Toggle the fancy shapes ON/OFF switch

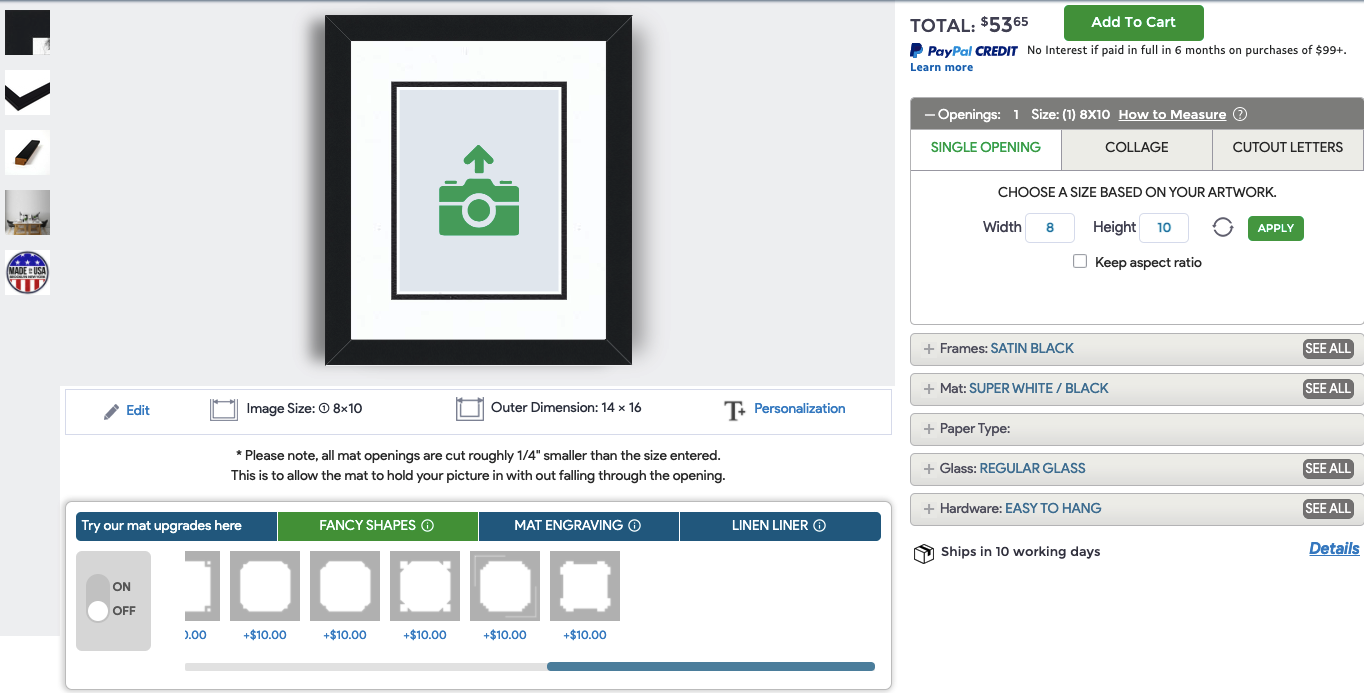click(98, 599)
